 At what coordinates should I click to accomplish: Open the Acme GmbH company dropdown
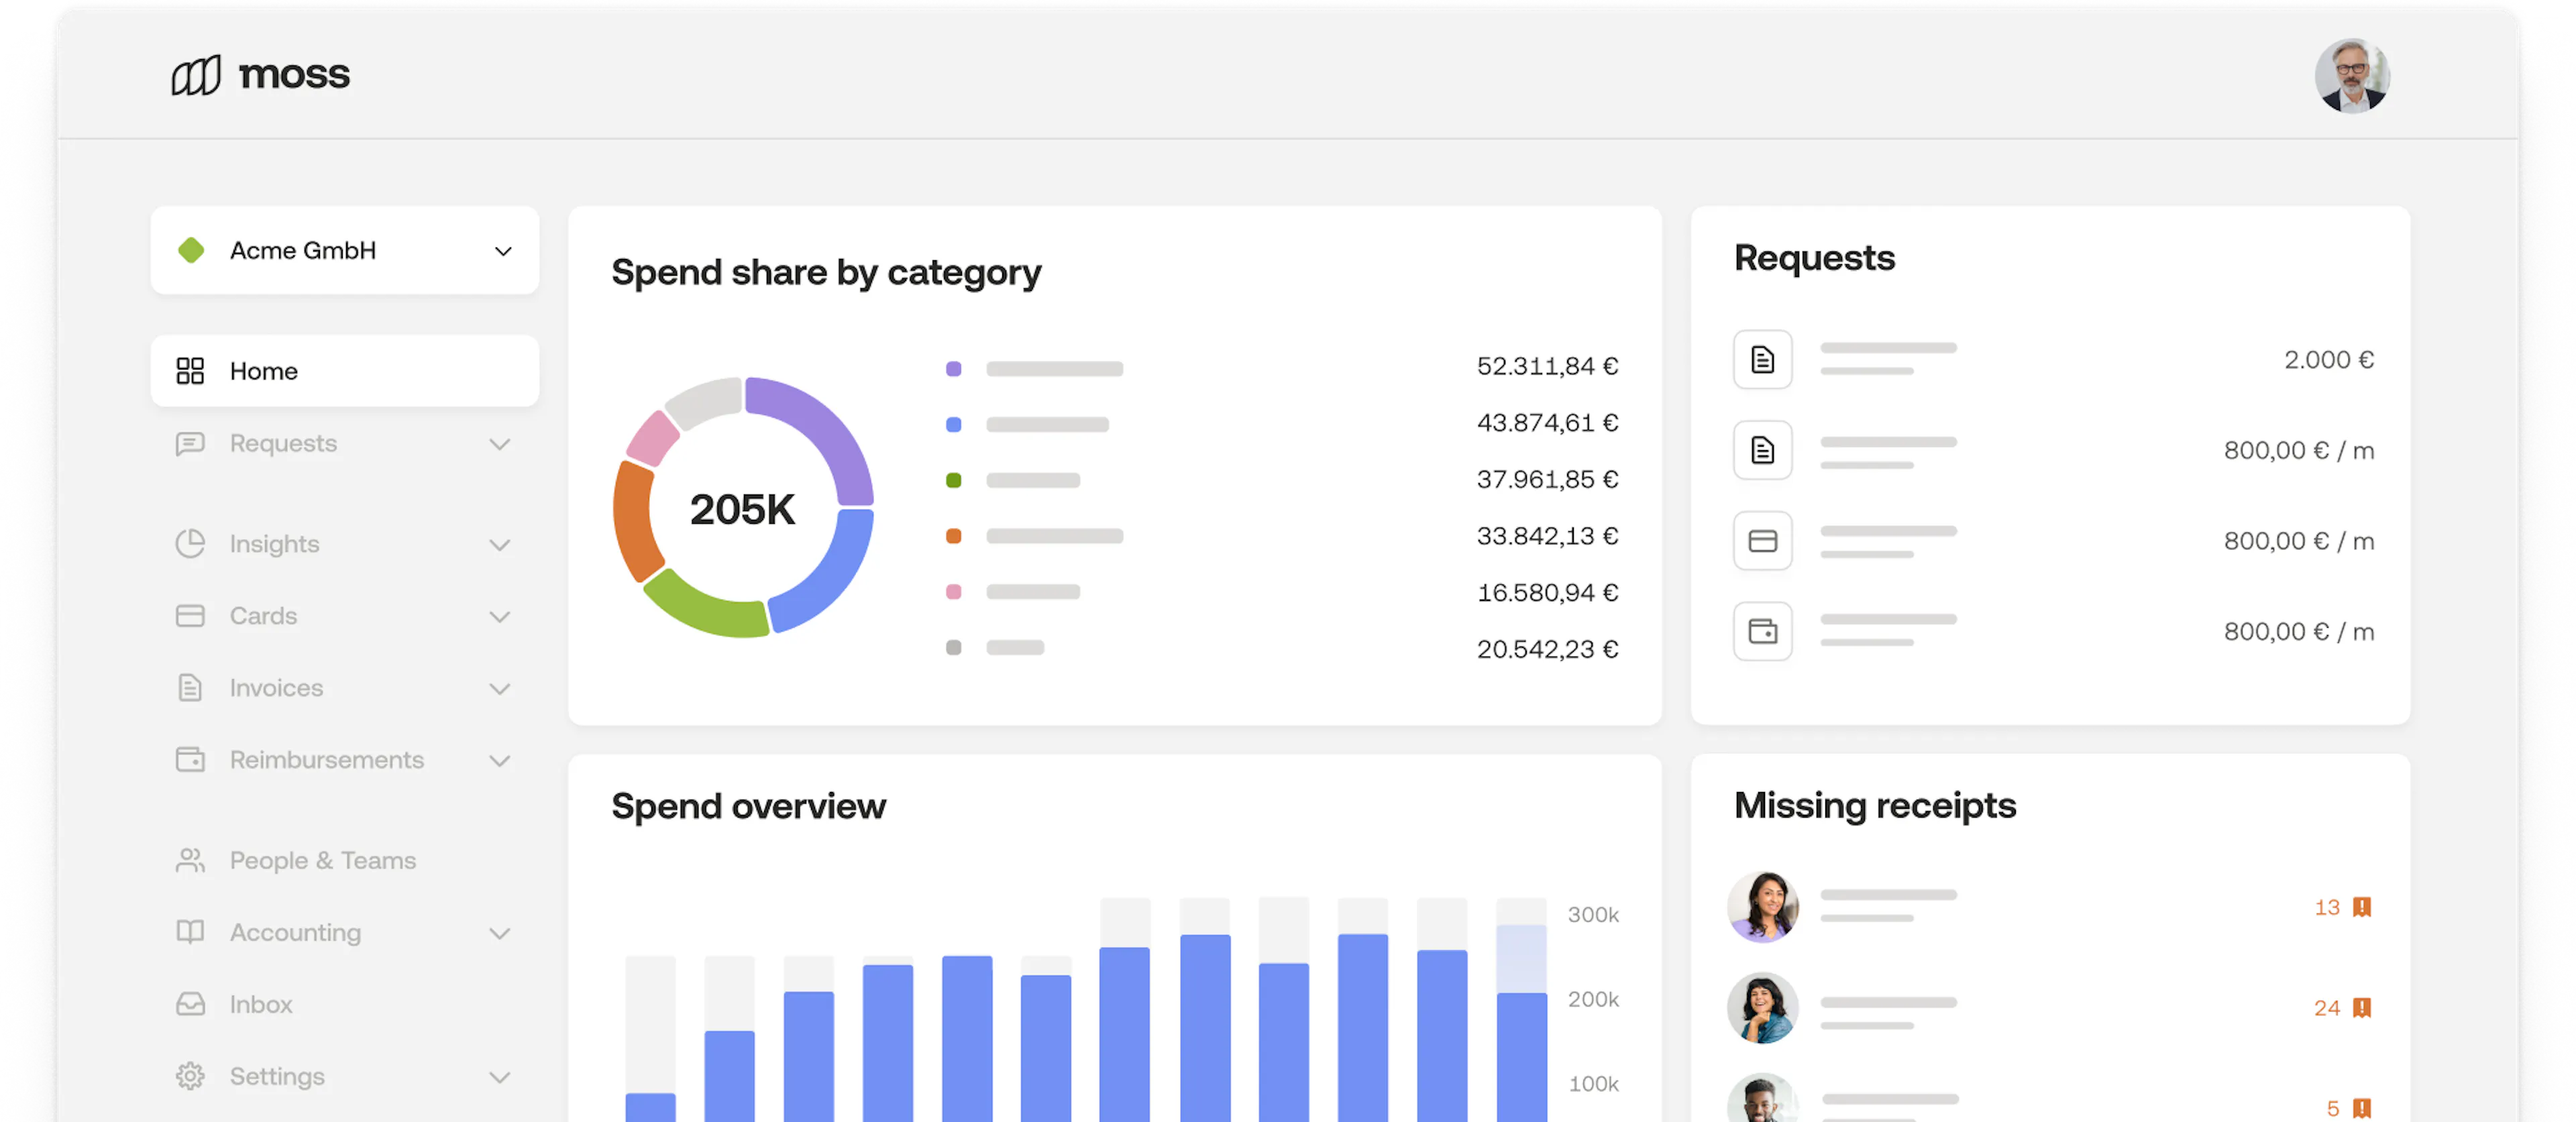345,250
